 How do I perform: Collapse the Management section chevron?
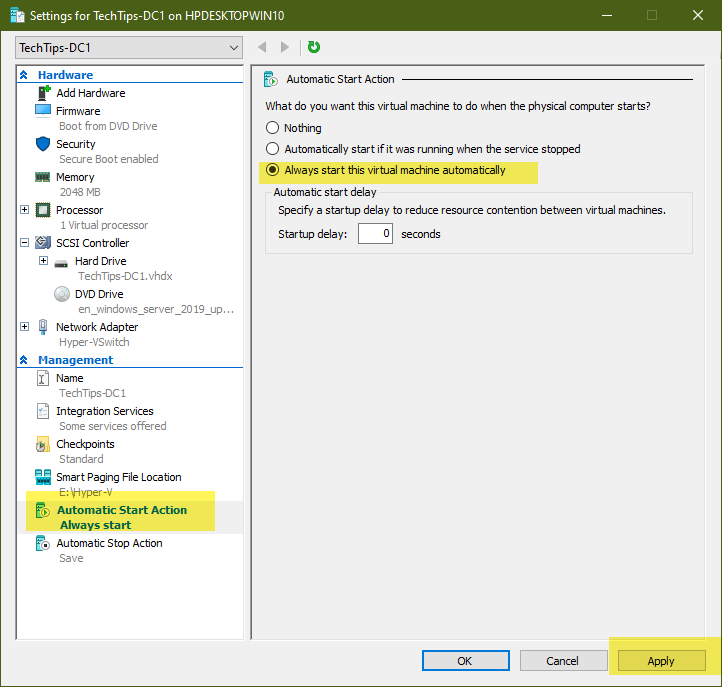point(24,360)
